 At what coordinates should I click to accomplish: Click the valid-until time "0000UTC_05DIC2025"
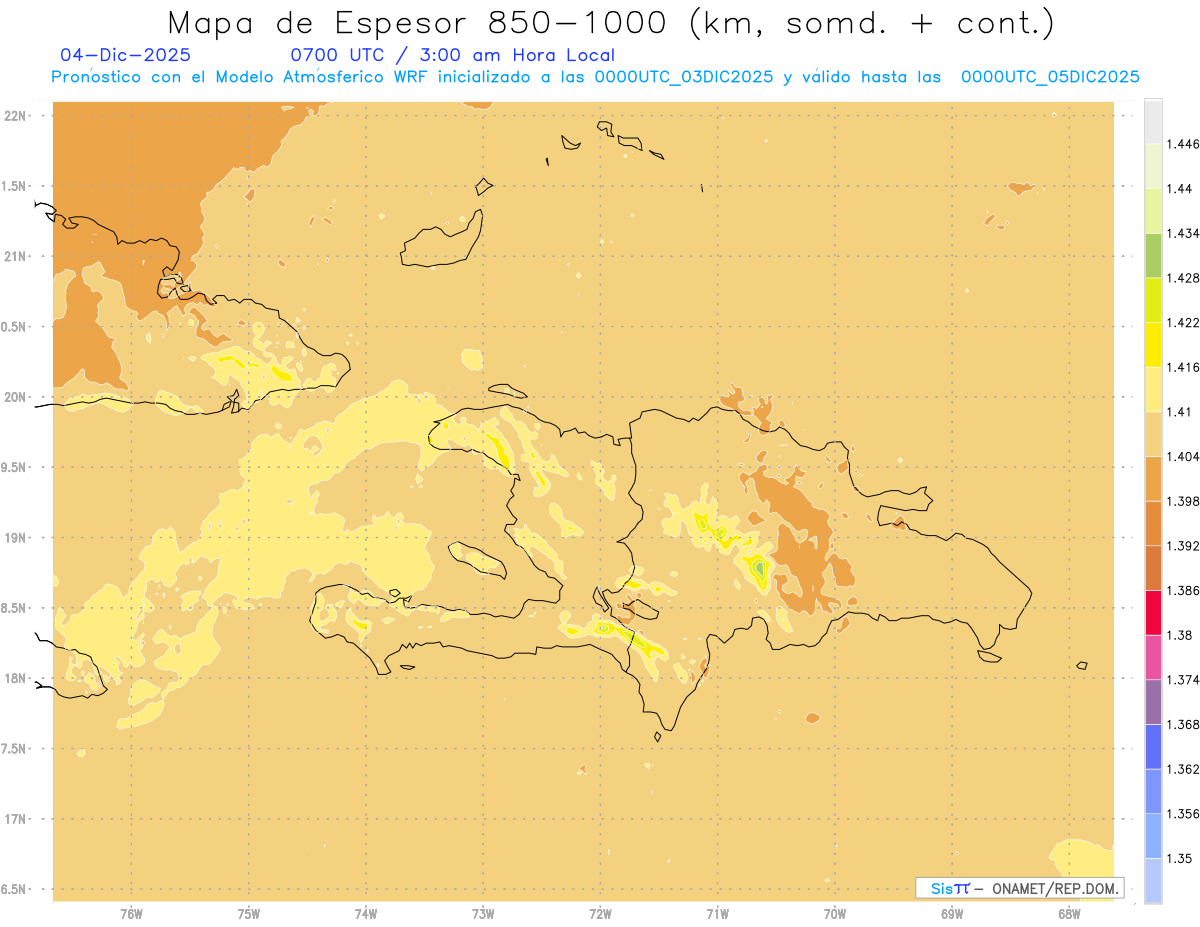[1050, 77]
